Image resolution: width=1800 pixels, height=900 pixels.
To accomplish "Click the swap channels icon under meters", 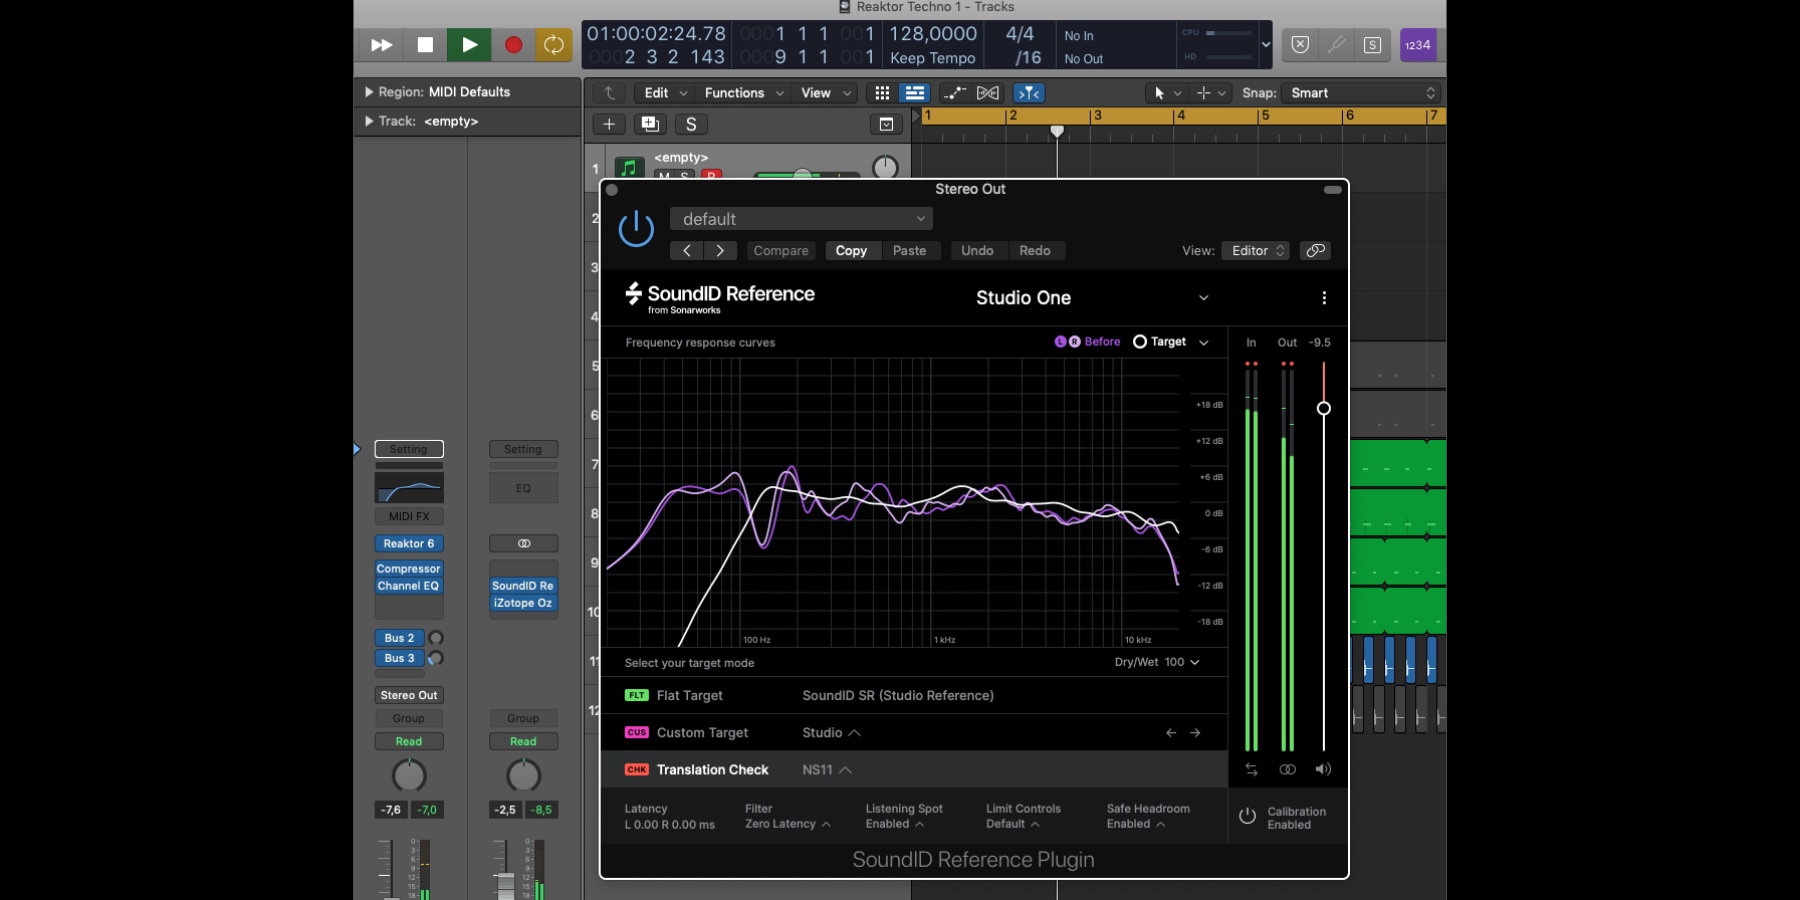I will 1251,769.
